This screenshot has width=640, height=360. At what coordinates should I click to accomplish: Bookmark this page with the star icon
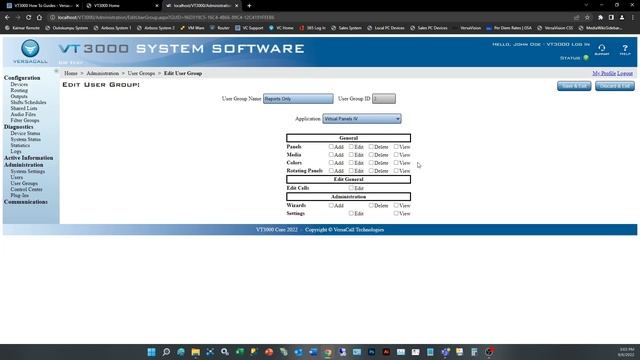(587, 18)
